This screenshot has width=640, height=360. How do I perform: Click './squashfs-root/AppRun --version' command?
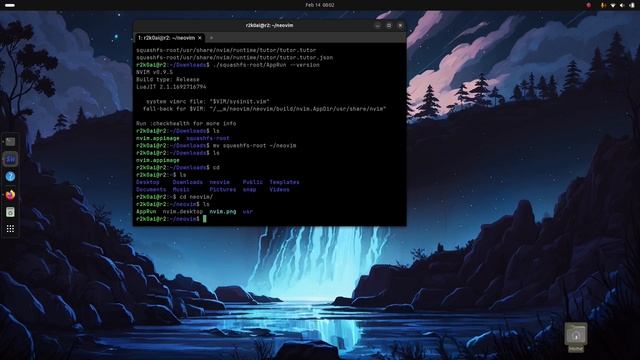(x=267, y=65)
